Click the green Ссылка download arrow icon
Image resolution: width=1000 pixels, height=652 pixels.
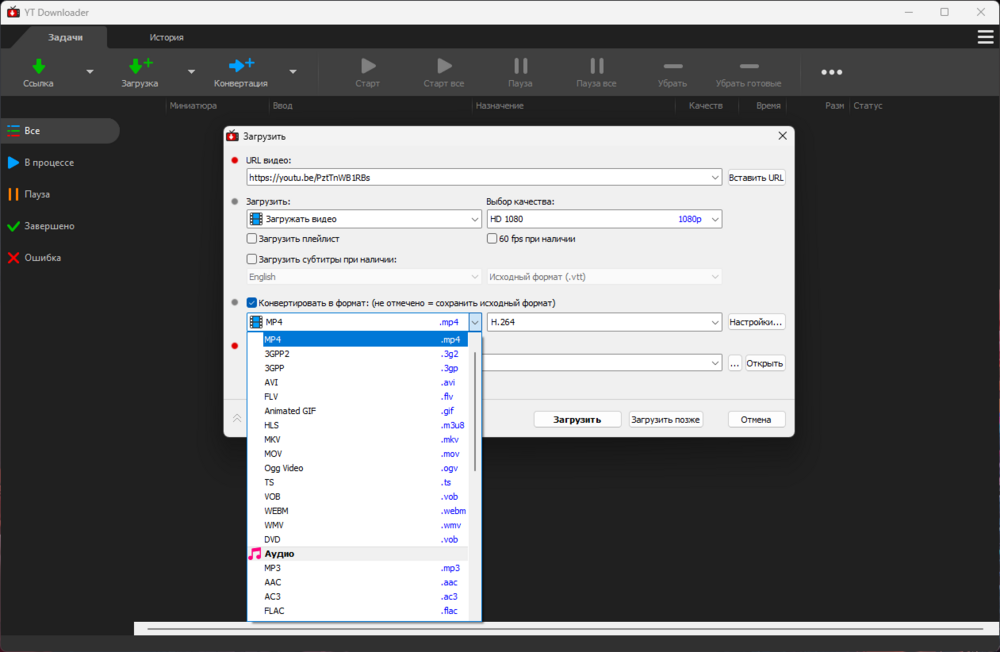tap(38, 66)
